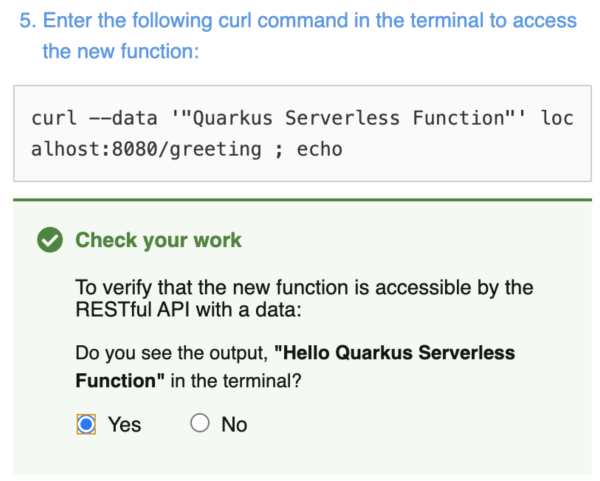Click the "Check your work" heading
Viewport: 600px width, 481px height.
pos(158,240)
